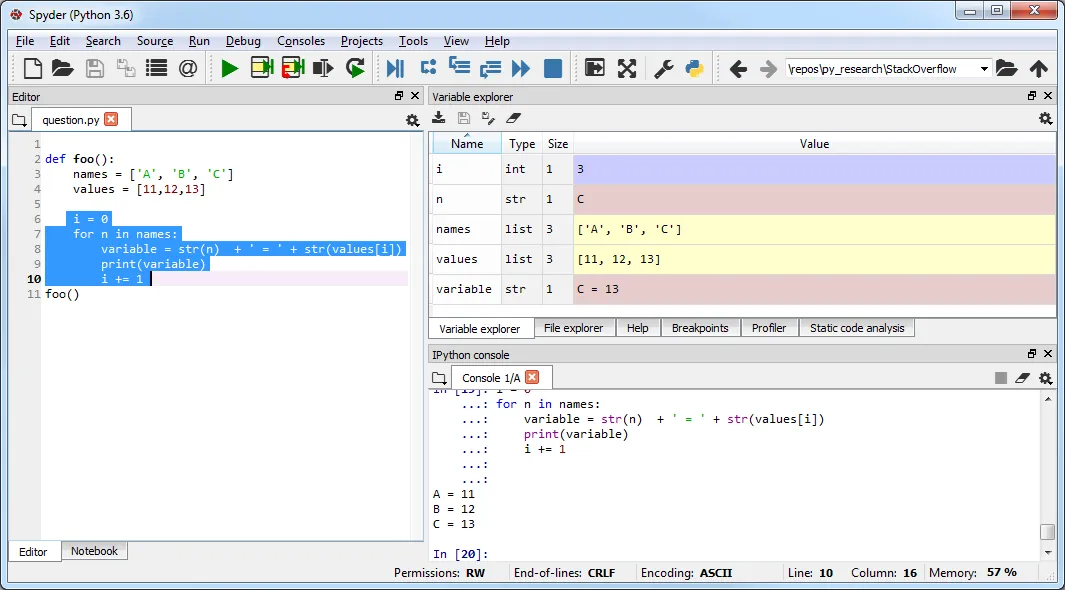The image size is (1065, 590).
Task: Open the IPython console options gear menu
Action: 1045,378
